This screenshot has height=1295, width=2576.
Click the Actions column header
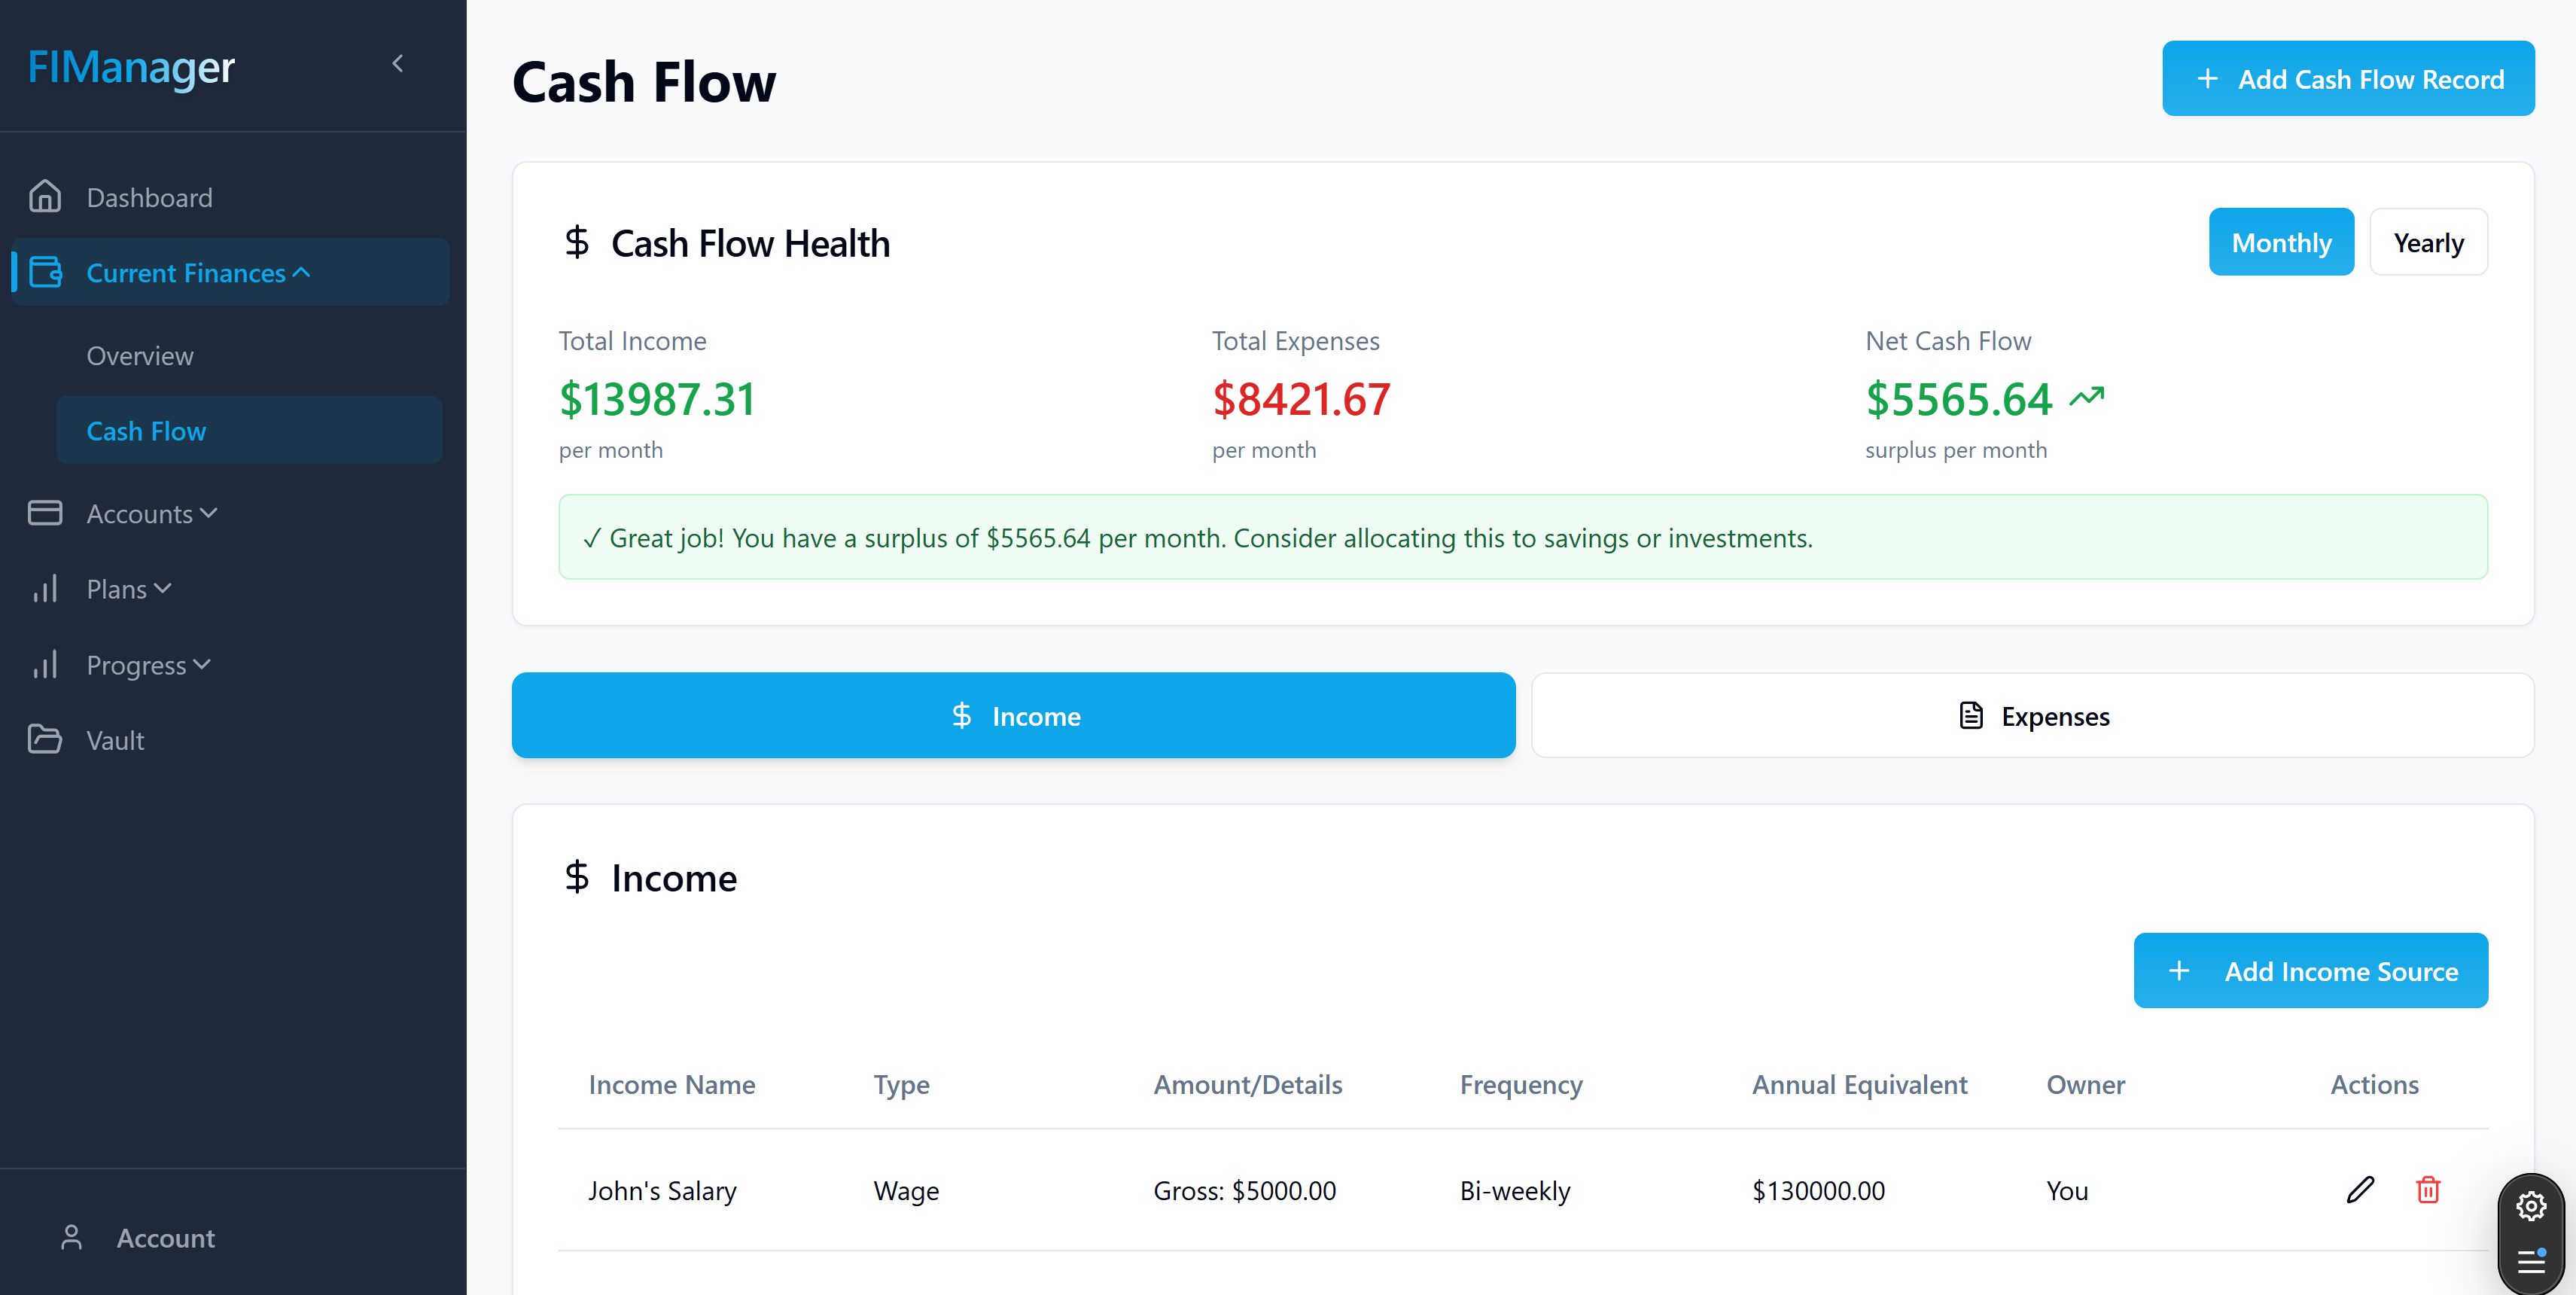pos(2374,1084)
